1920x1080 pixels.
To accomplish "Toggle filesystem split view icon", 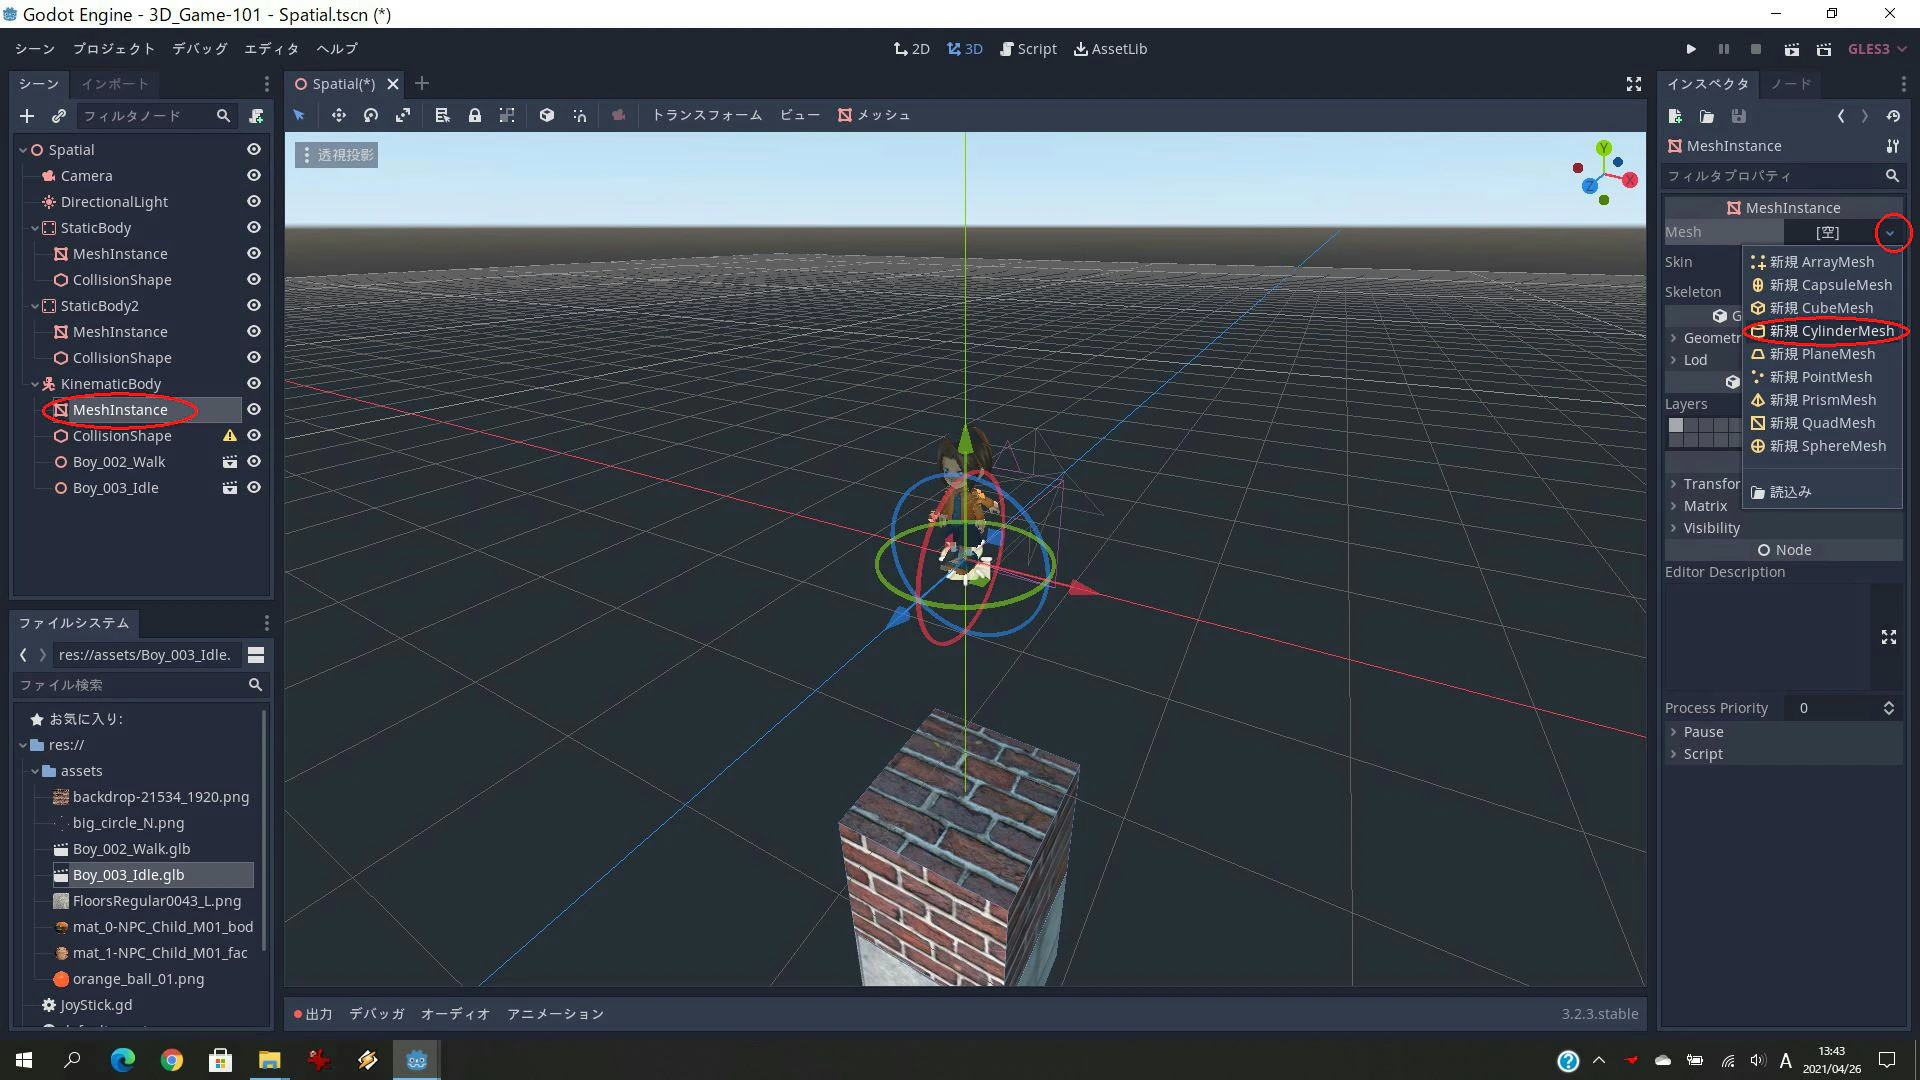I will tap(256, 655).
